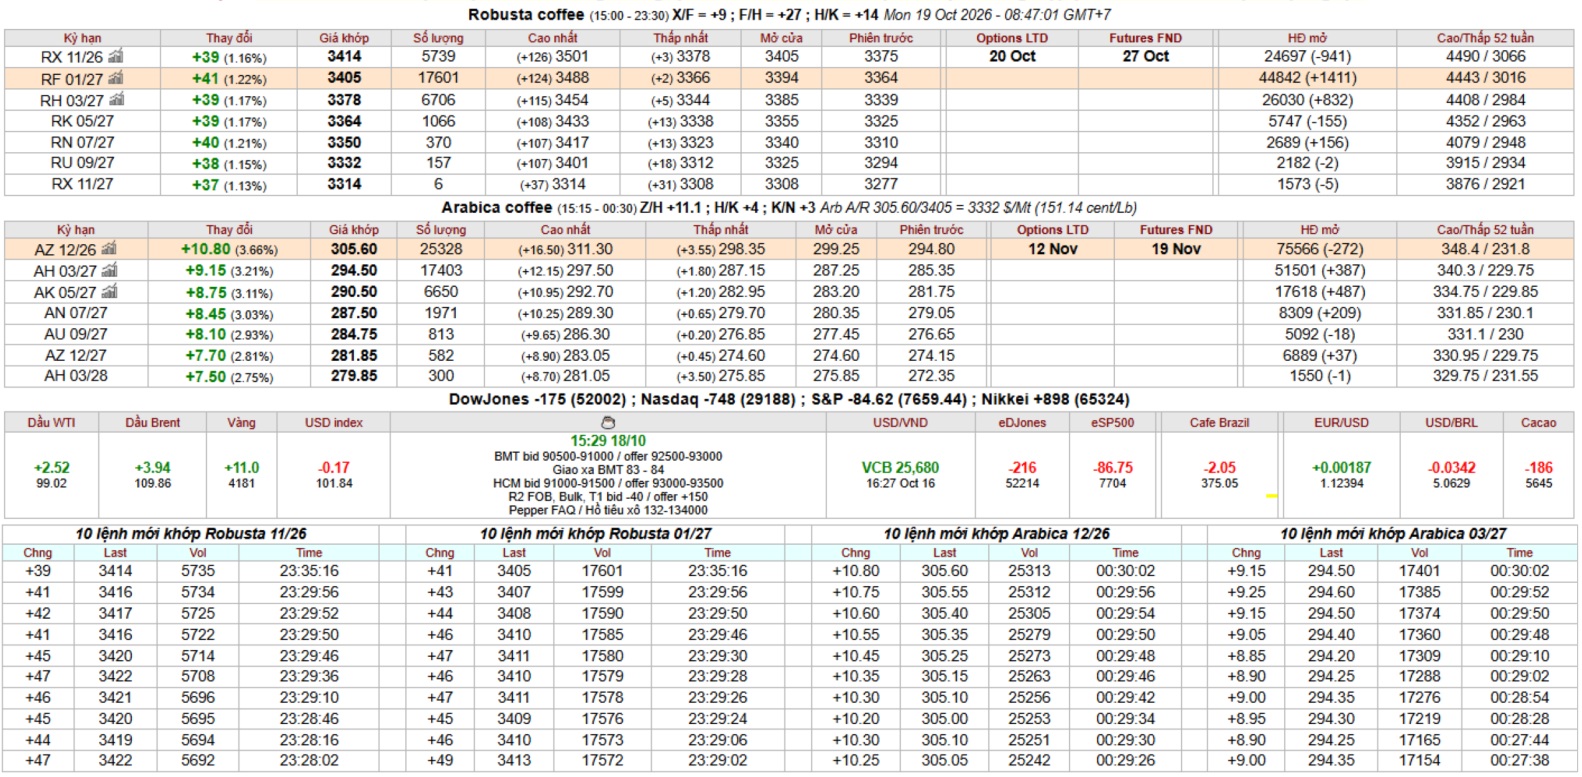Click the 19 Nov futures FND date
This screenshot has width=1582, height=777.
pos(1176,249)
